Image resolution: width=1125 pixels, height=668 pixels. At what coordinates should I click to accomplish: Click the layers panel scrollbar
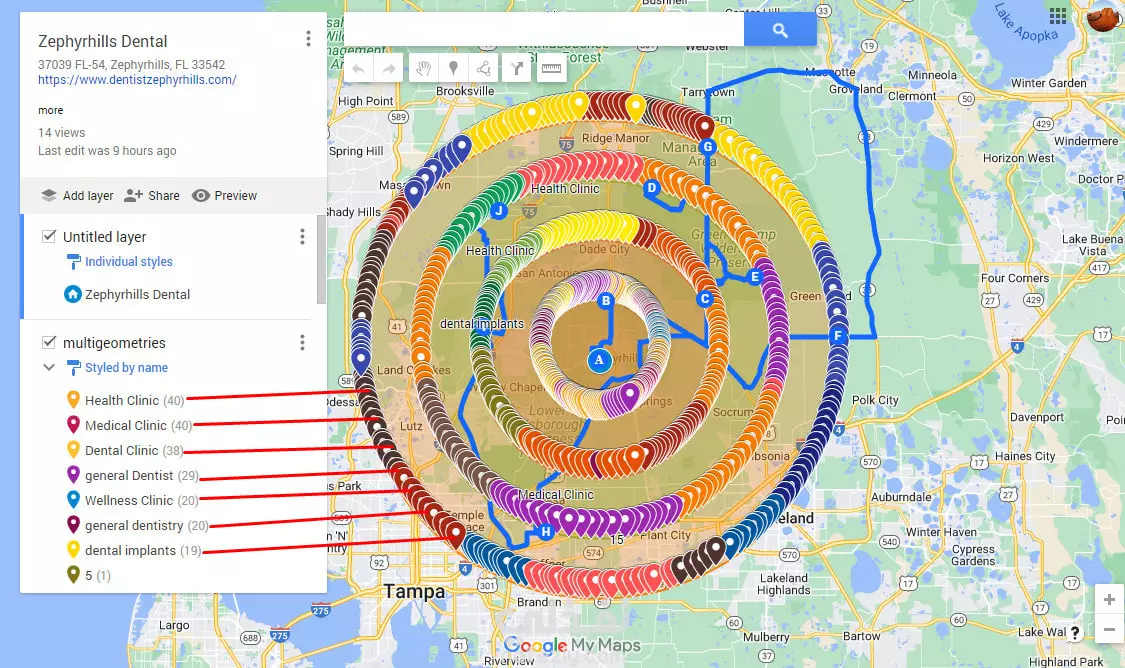click(321, 260)
